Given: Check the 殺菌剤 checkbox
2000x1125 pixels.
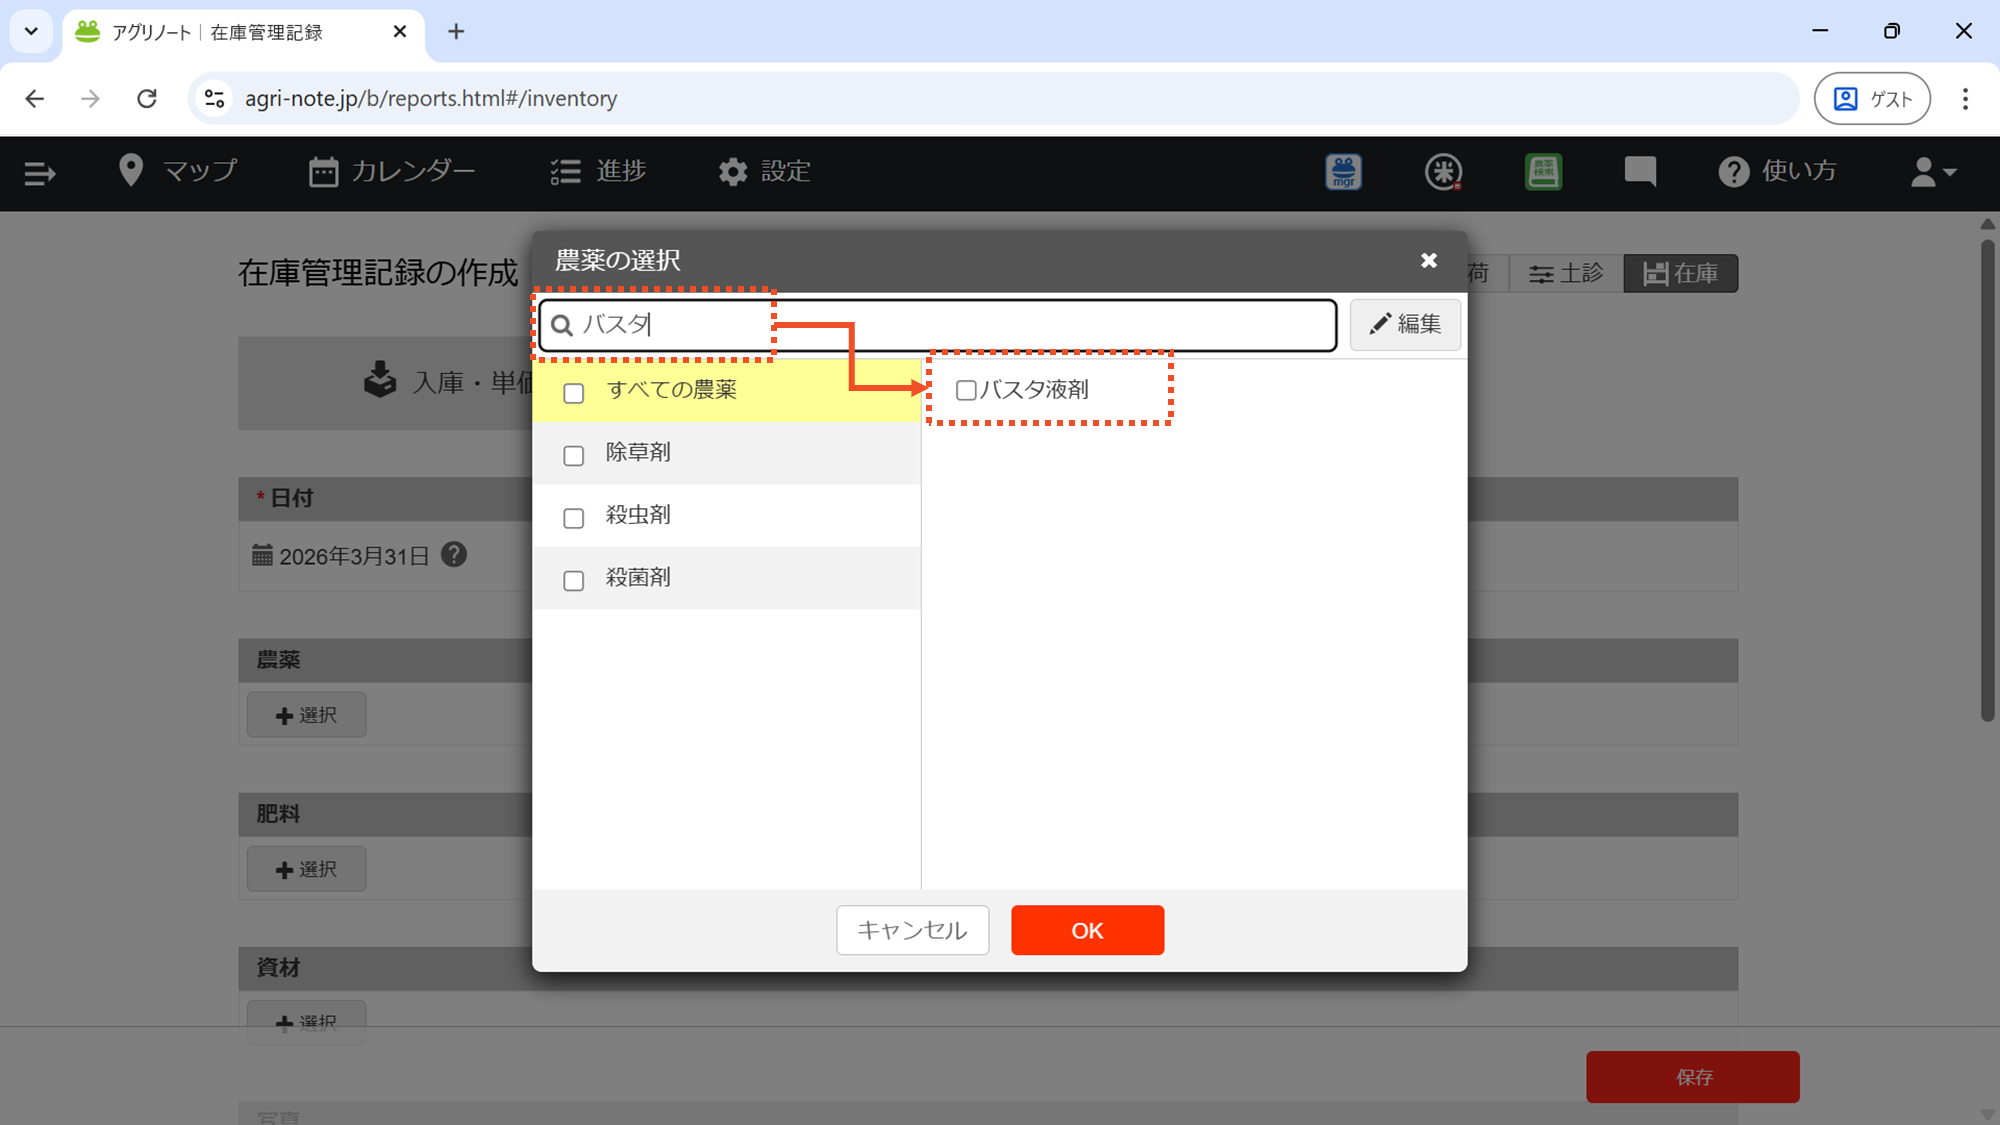Looking at the screenshot, I should pyautogui.click(x=574, y=580).
